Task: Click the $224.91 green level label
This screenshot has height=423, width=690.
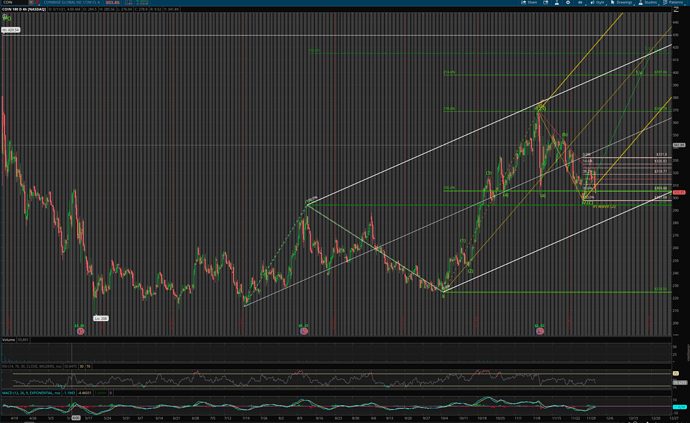Action: tap(661, 289)
